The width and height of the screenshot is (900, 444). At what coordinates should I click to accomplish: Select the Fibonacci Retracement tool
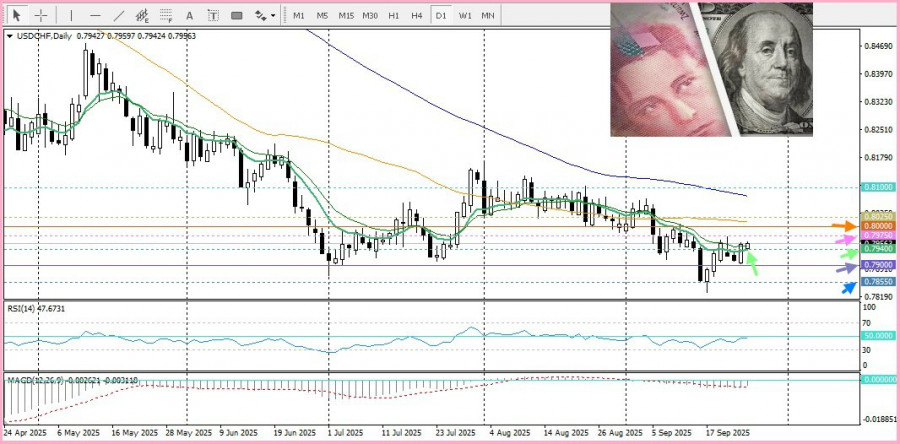pos(166,15)
